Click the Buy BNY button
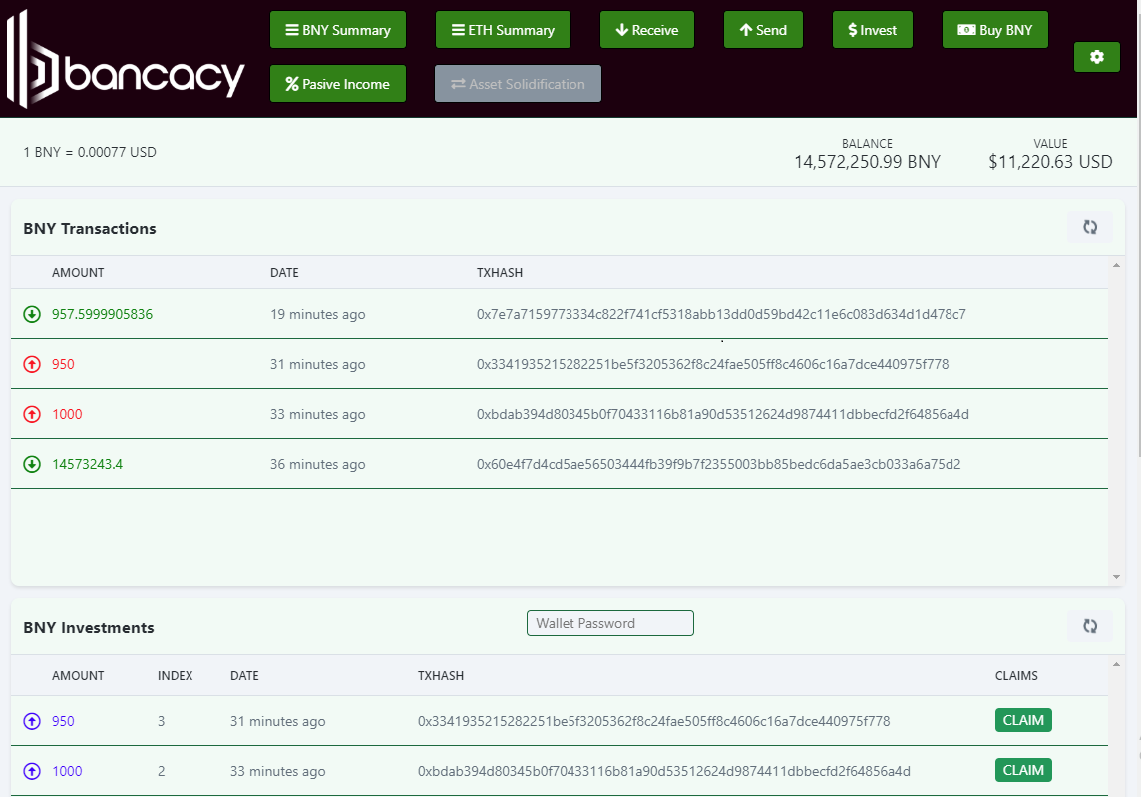1141x798 pixels. pyautogui.click(x=995, y=30)
